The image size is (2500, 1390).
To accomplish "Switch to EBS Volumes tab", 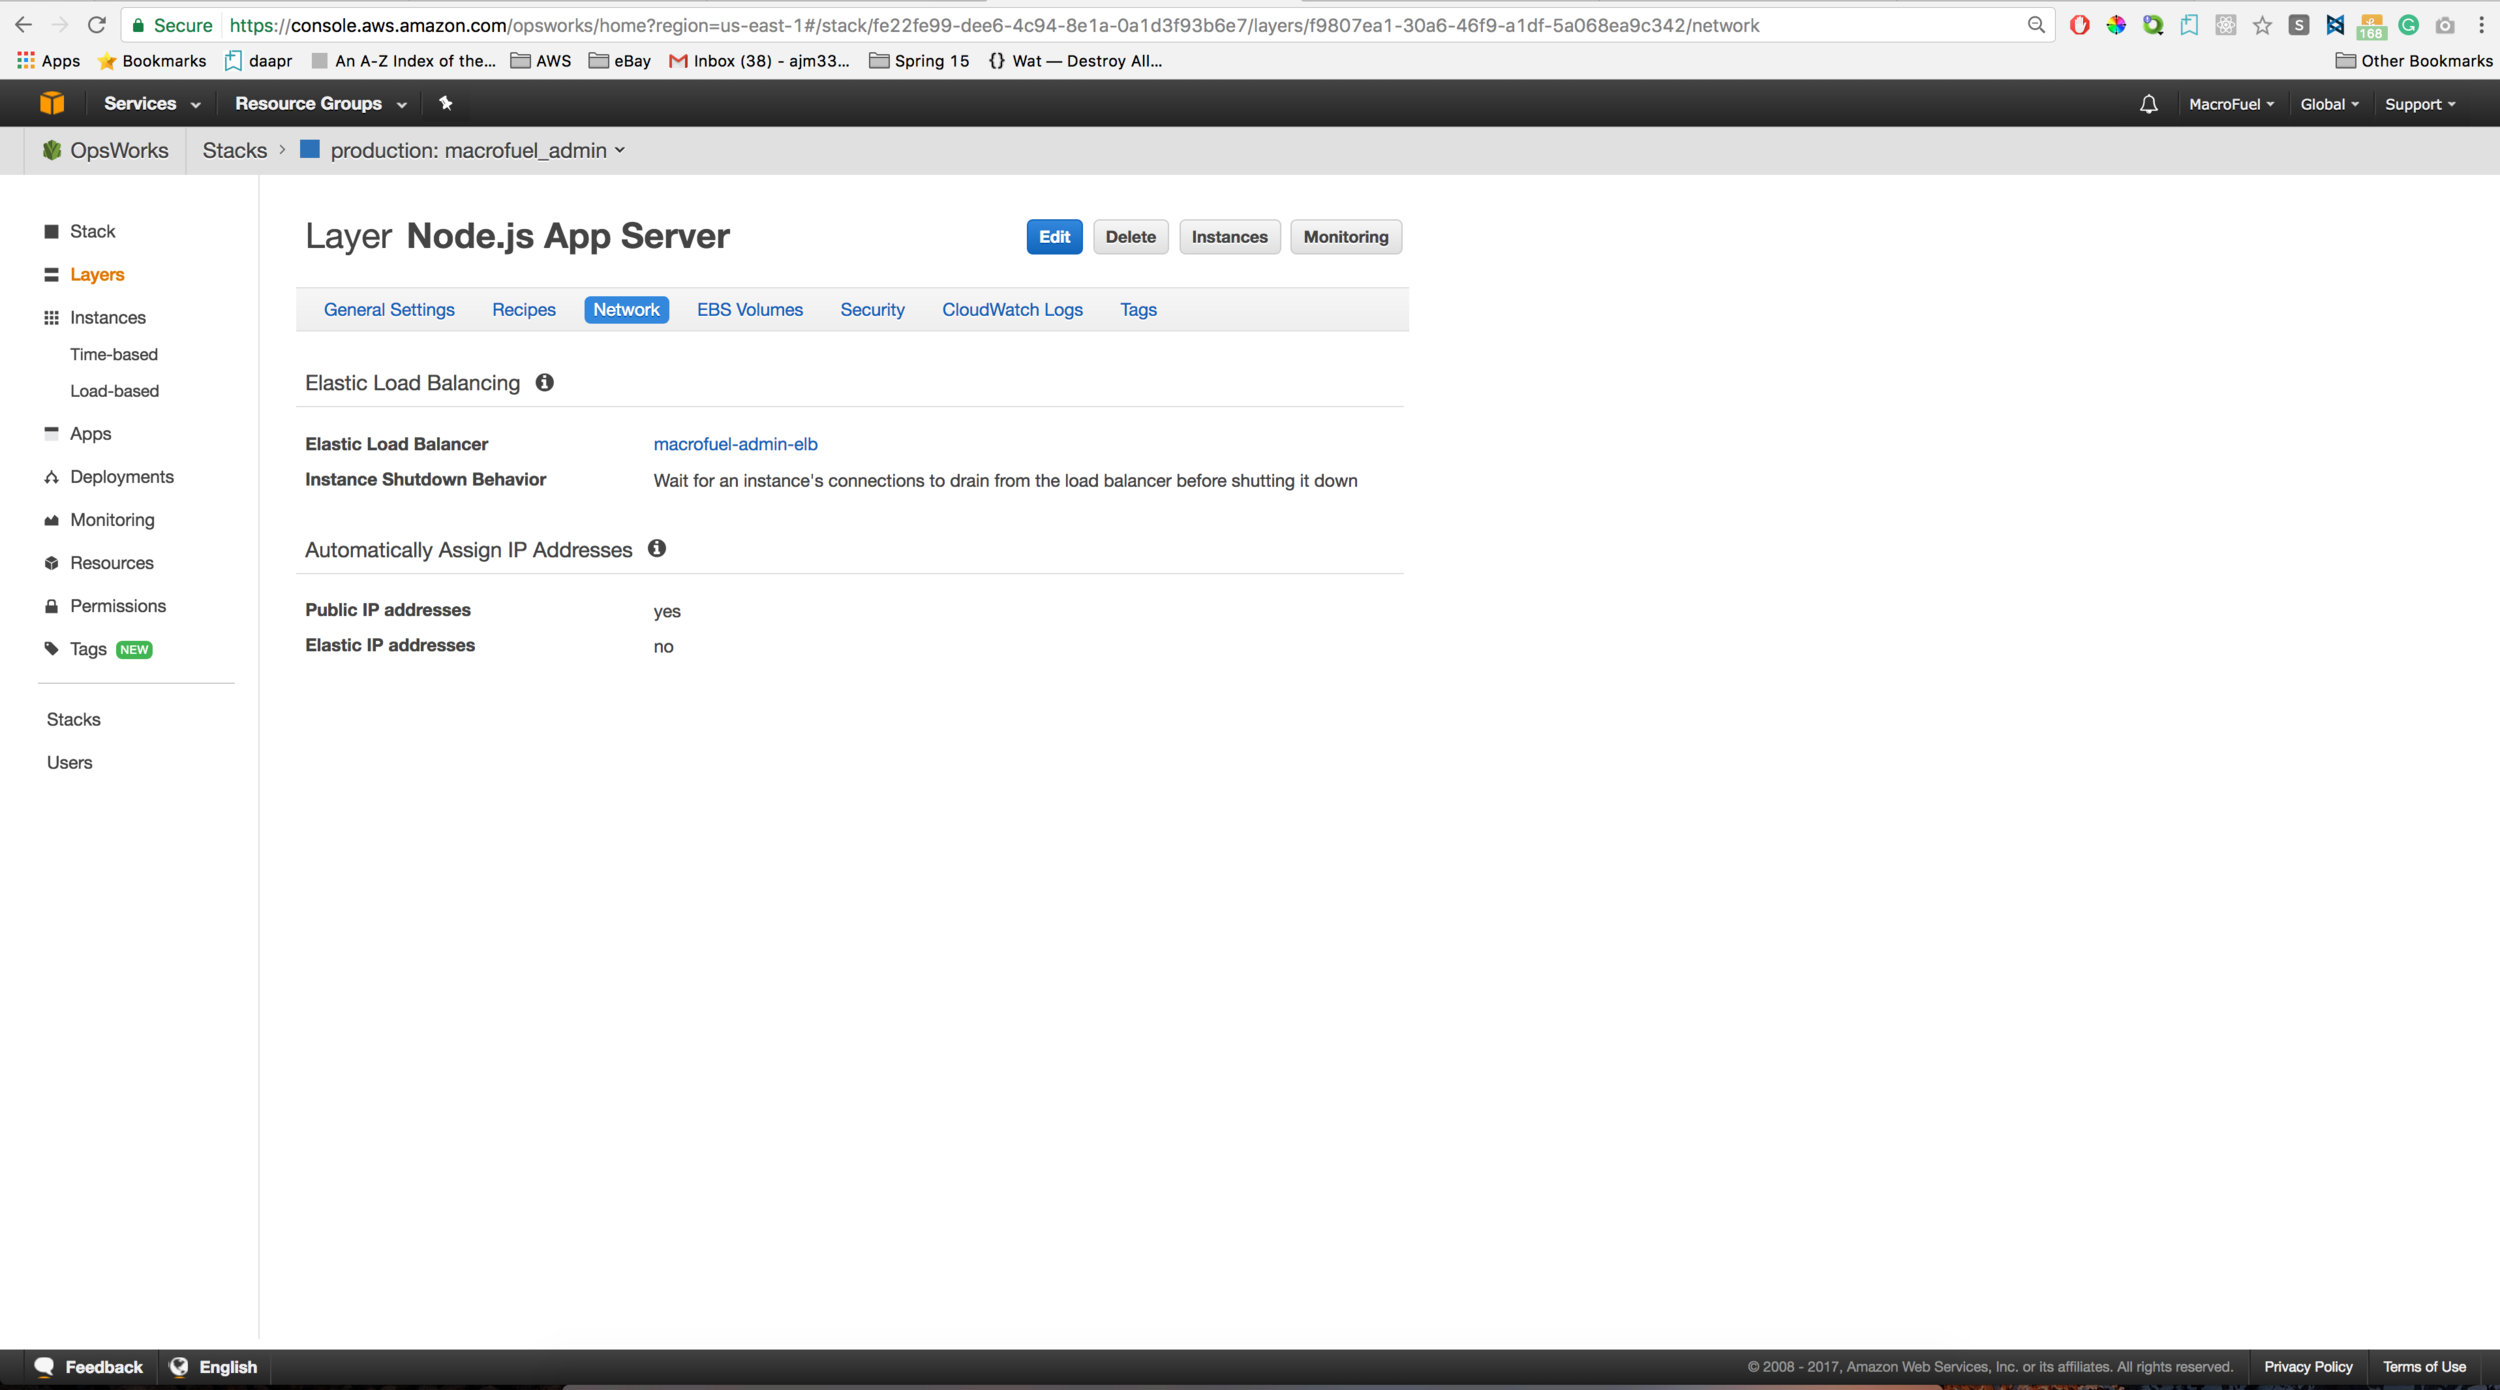I will point(749,309).
